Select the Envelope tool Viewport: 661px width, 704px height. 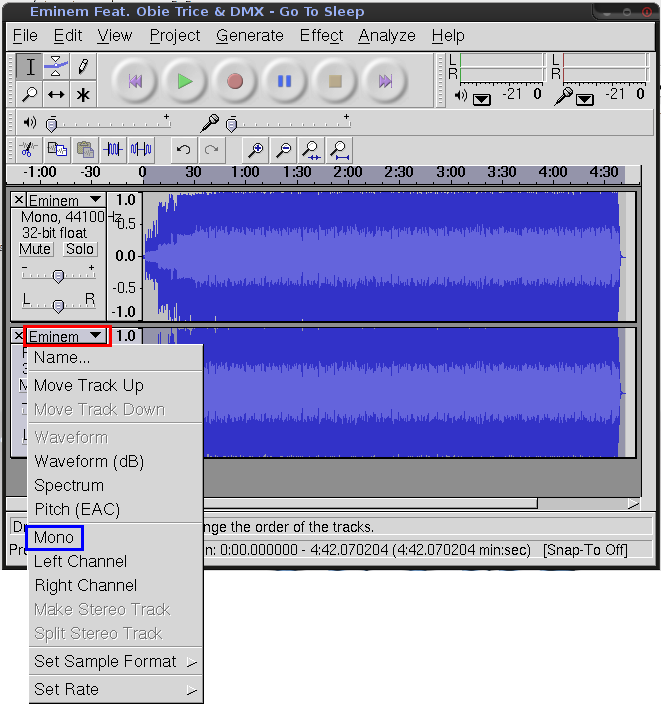[56, 67]
